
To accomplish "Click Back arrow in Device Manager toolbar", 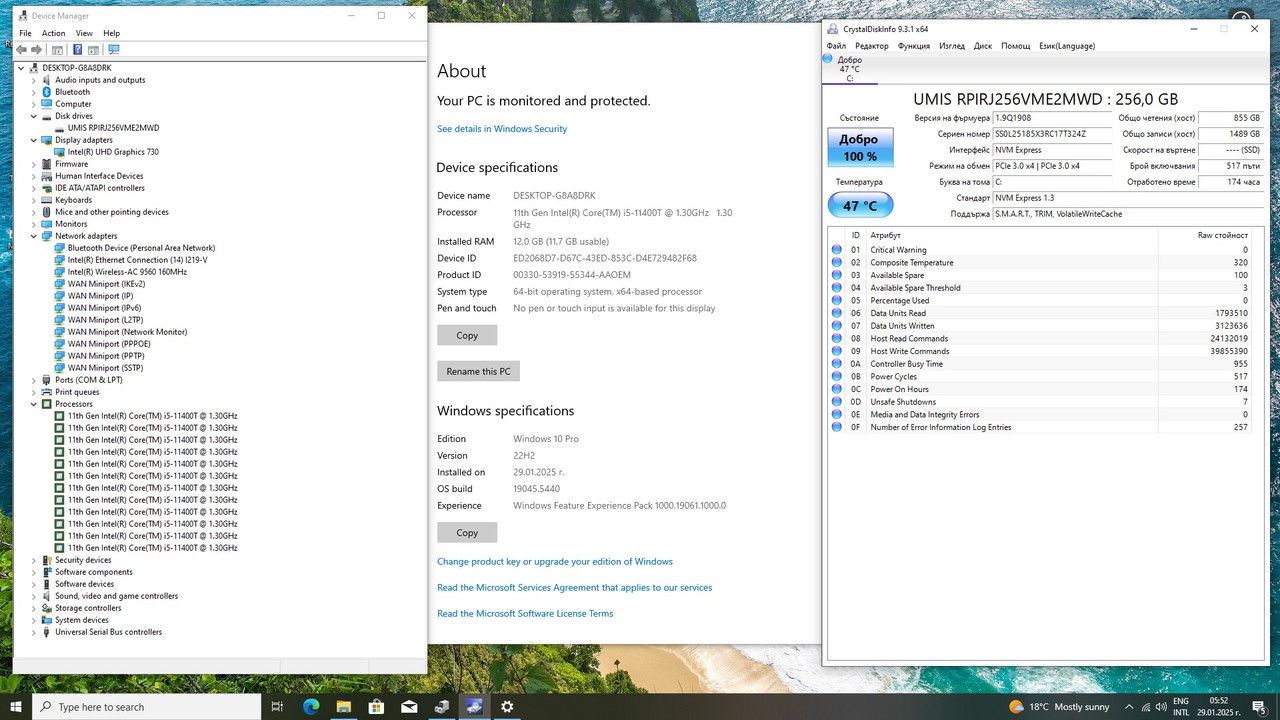I will 21,49.
